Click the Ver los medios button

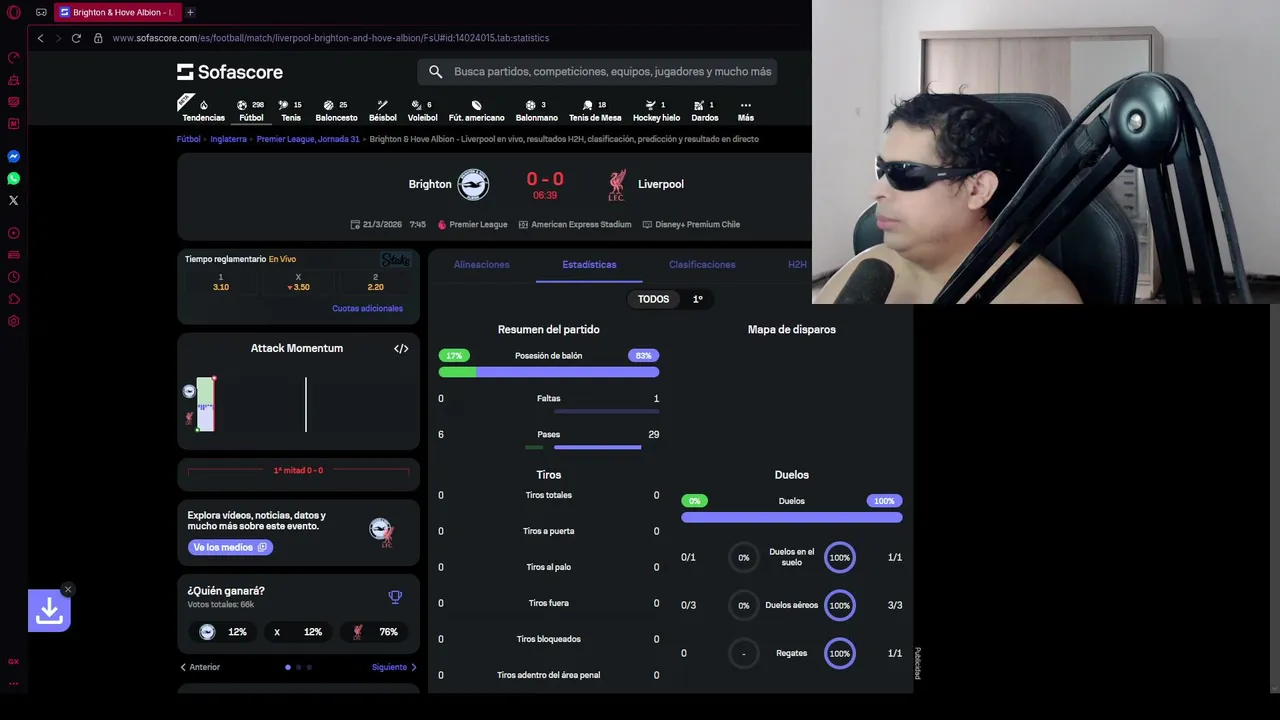coord(230,547)
